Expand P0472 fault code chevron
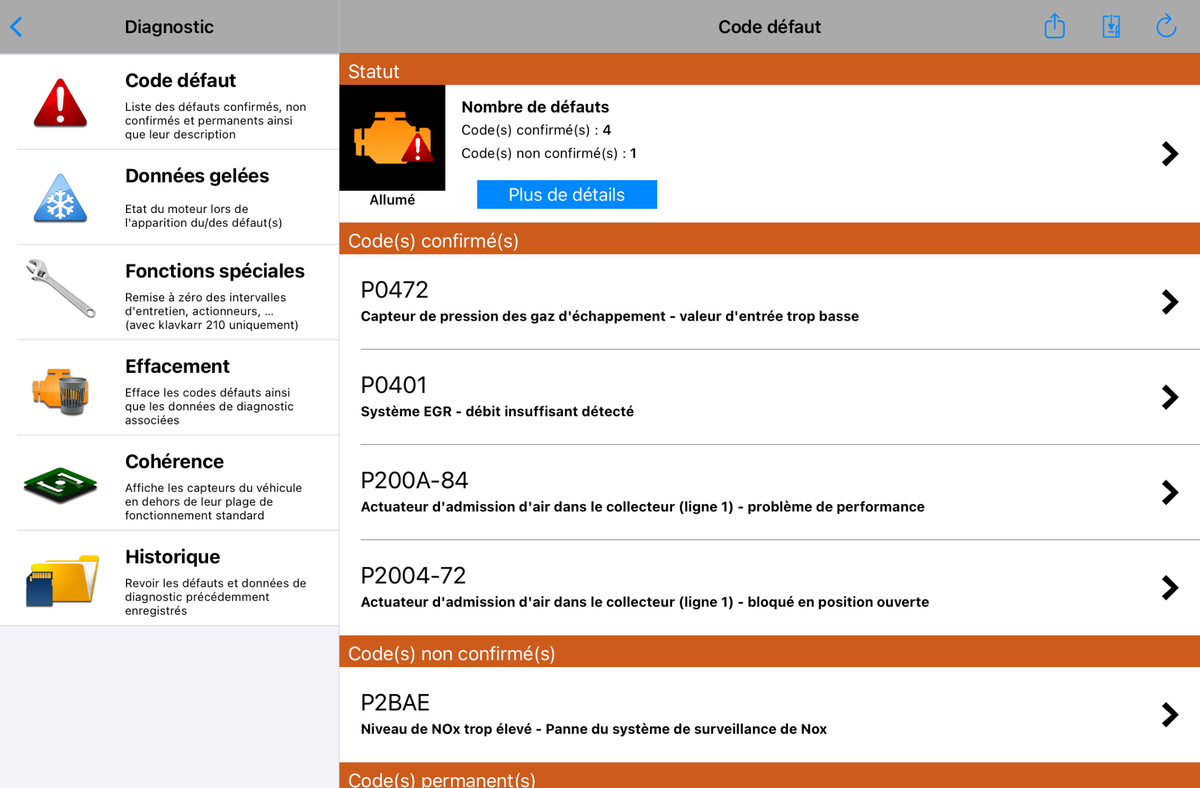The height and width of the screenshot is (788, 1200). (x=1170, y=301)
